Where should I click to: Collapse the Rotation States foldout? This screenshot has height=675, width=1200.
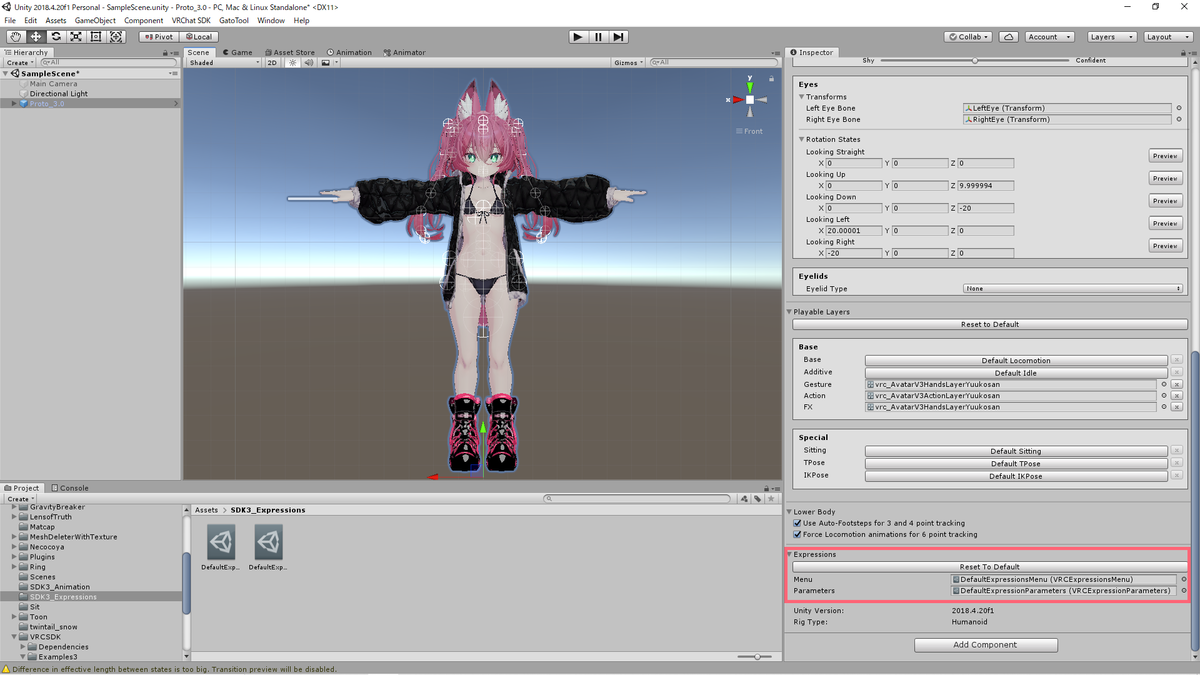click(x=802, y=139)
